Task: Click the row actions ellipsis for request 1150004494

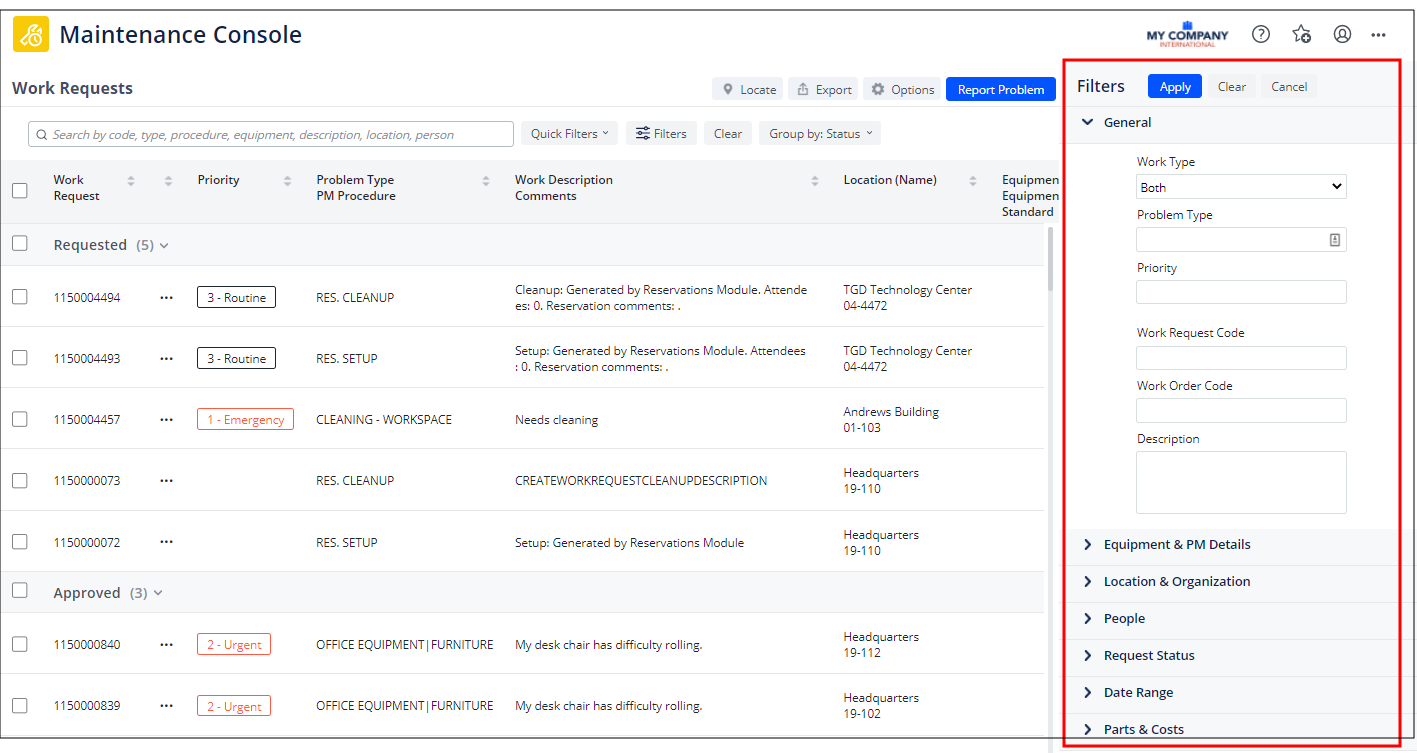Action: coord(166,297)
